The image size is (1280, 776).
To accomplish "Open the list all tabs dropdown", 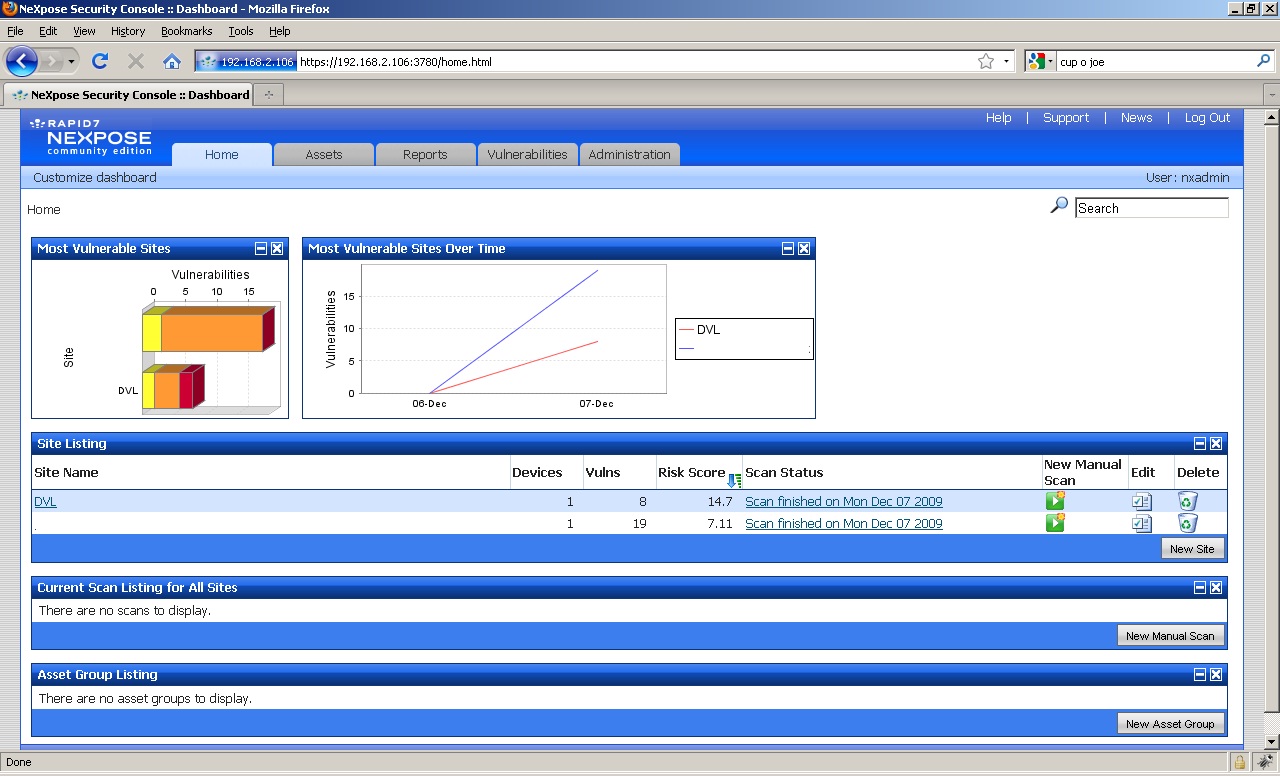I will pos(1271,95).
